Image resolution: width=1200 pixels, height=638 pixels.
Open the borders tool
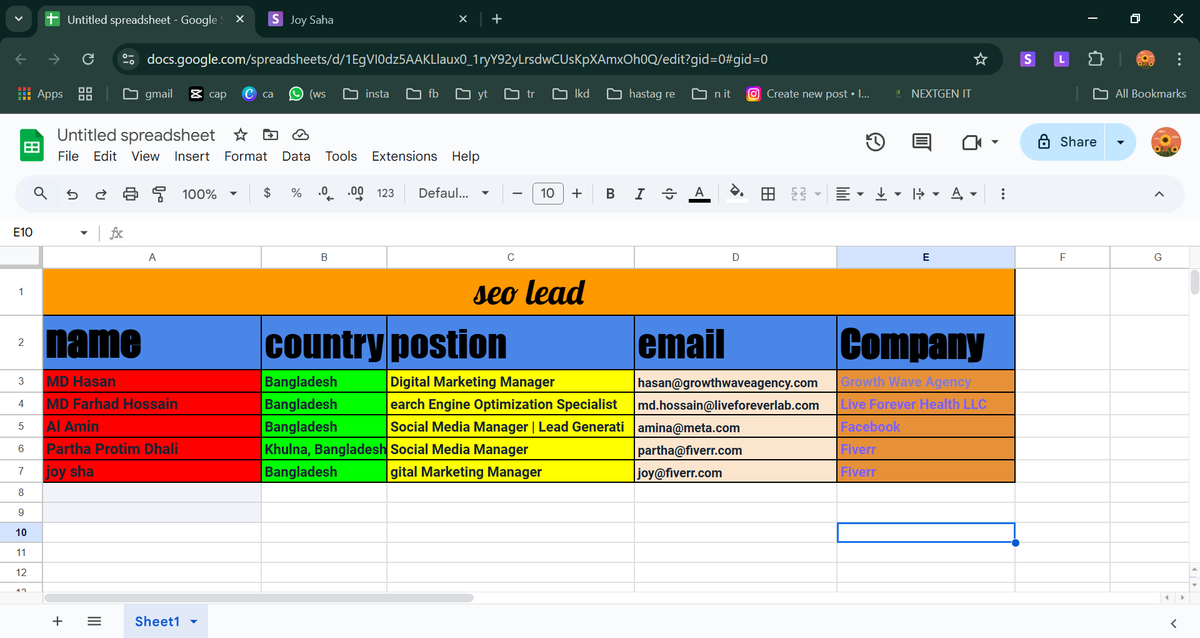[768, 194]
